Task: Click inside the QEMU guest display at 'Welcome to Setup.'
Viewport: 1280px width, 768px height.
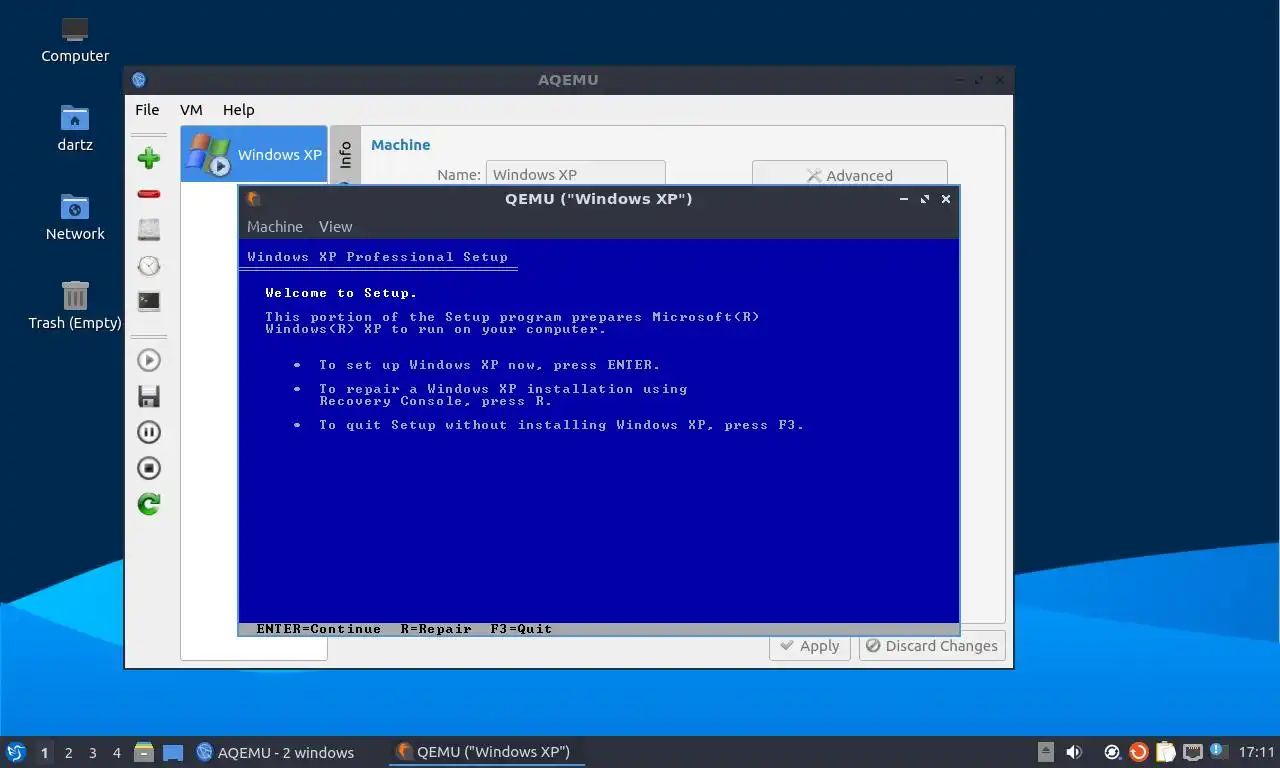Action: [341, 293]
